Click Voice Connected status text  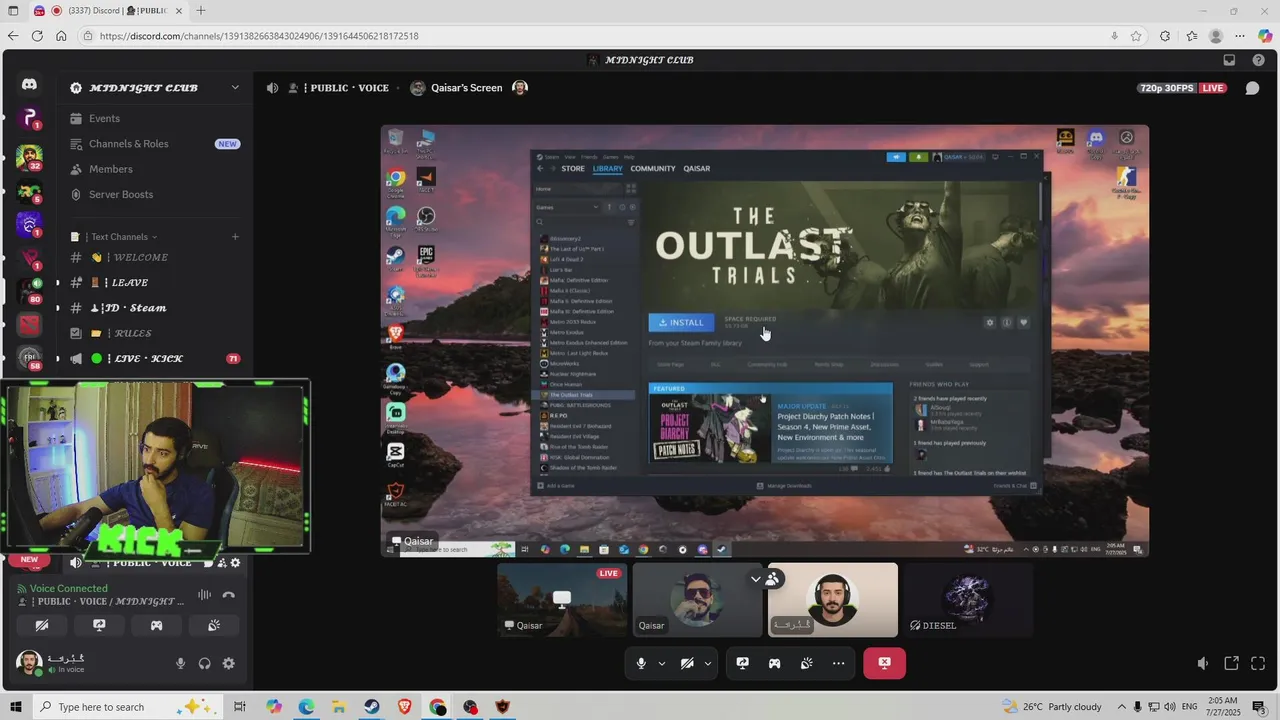(x=68, y=589)
